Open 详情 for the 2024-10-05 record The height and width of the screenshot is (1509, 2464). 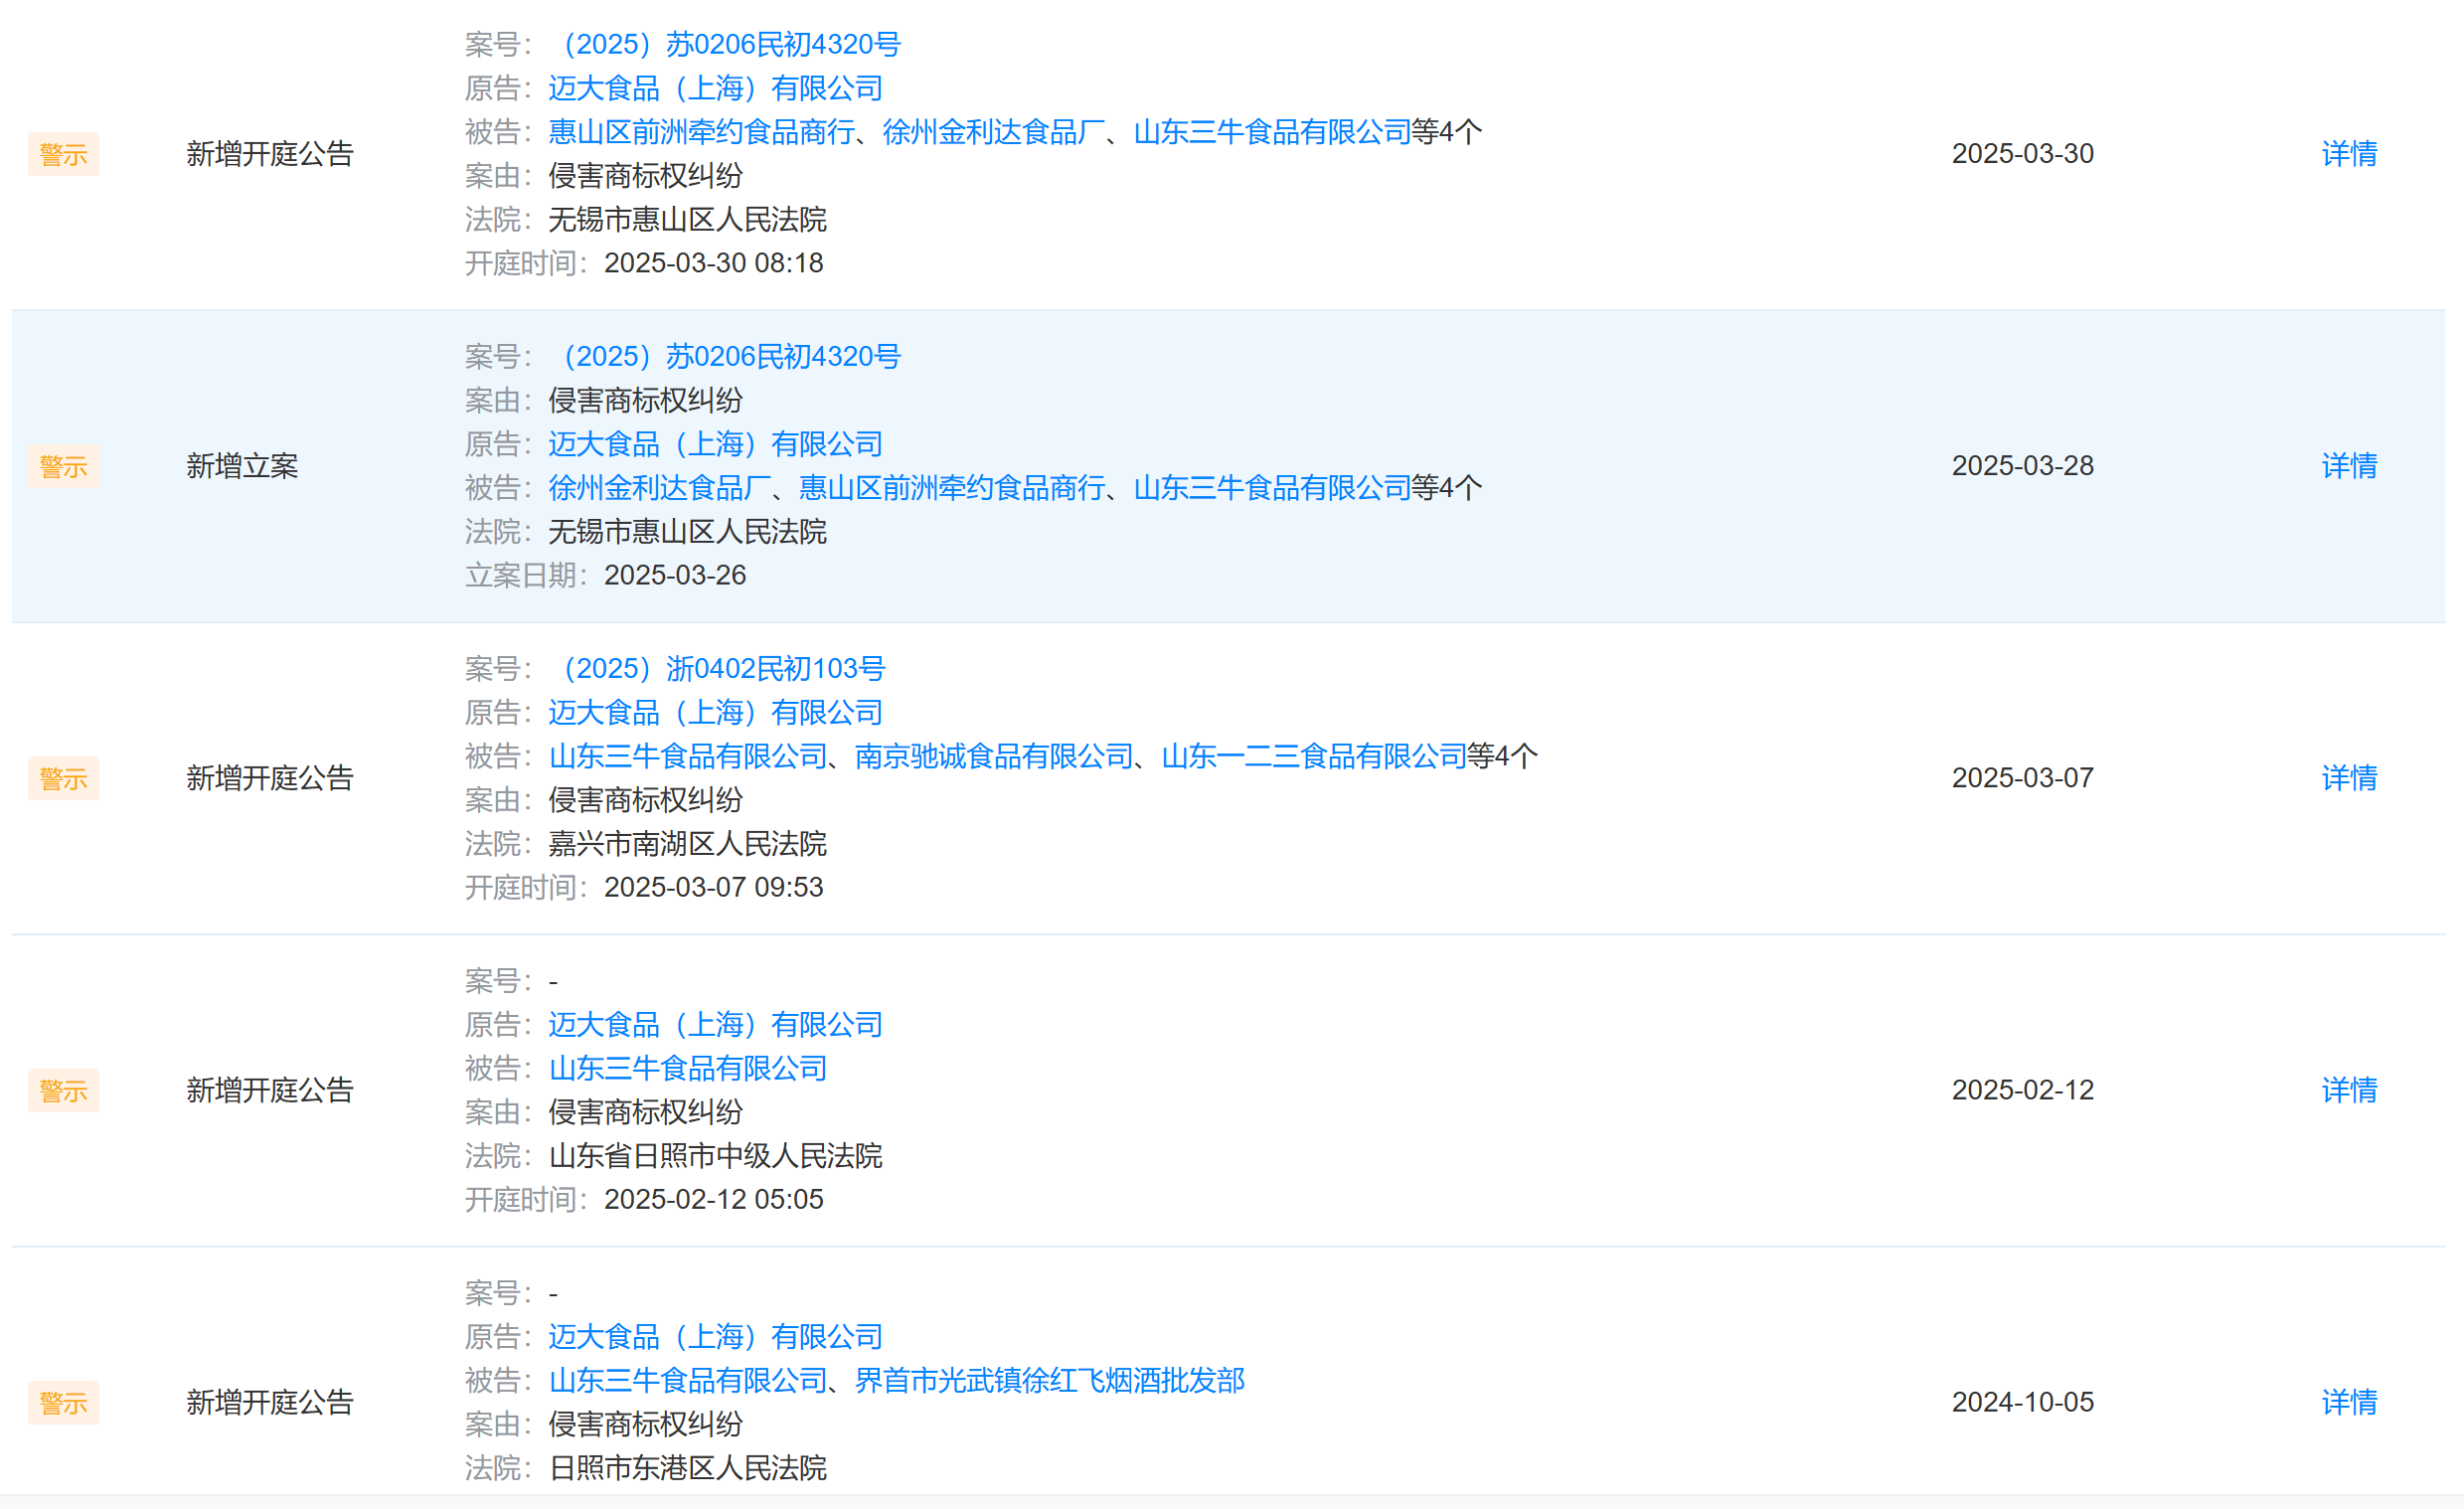point(2348,1402)
